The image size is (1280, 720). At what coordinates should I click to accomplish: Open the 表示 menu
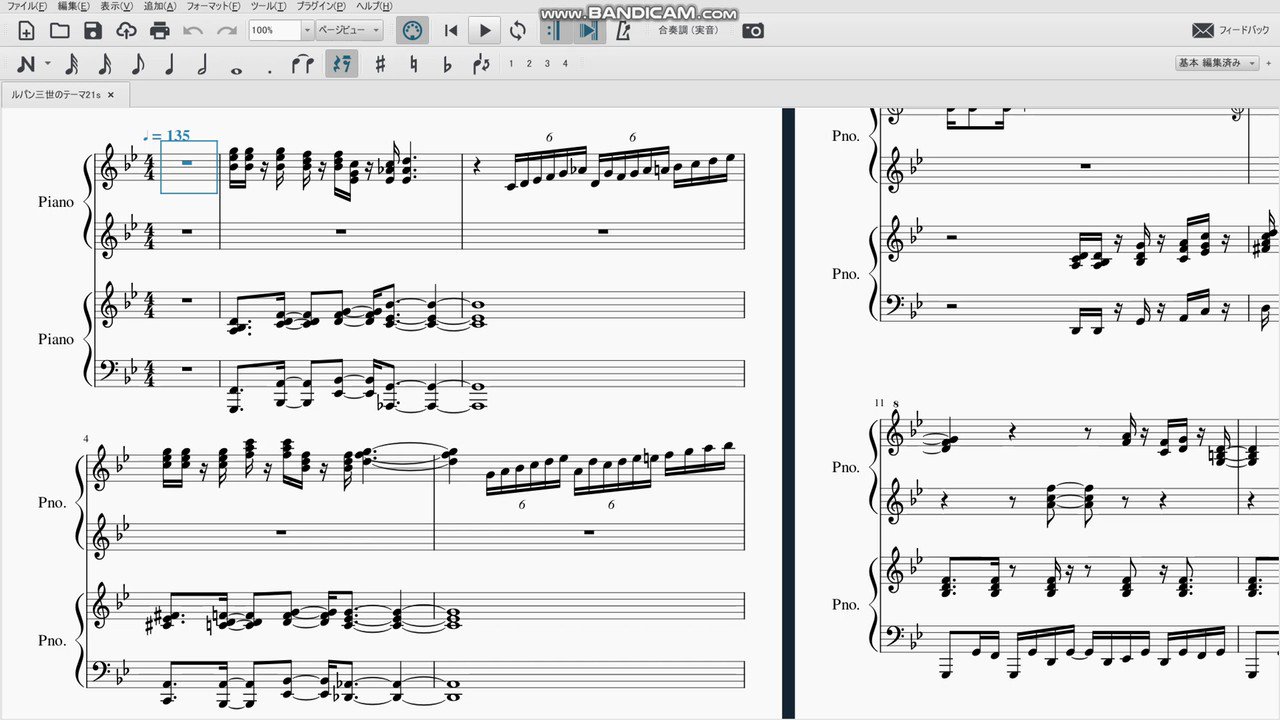[x=117, y=6]
